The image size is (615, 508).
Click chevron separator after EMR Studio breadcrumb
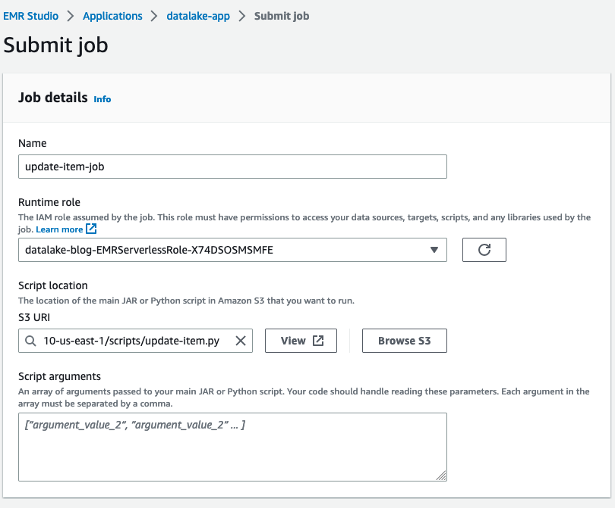click(x=70, y=16)
